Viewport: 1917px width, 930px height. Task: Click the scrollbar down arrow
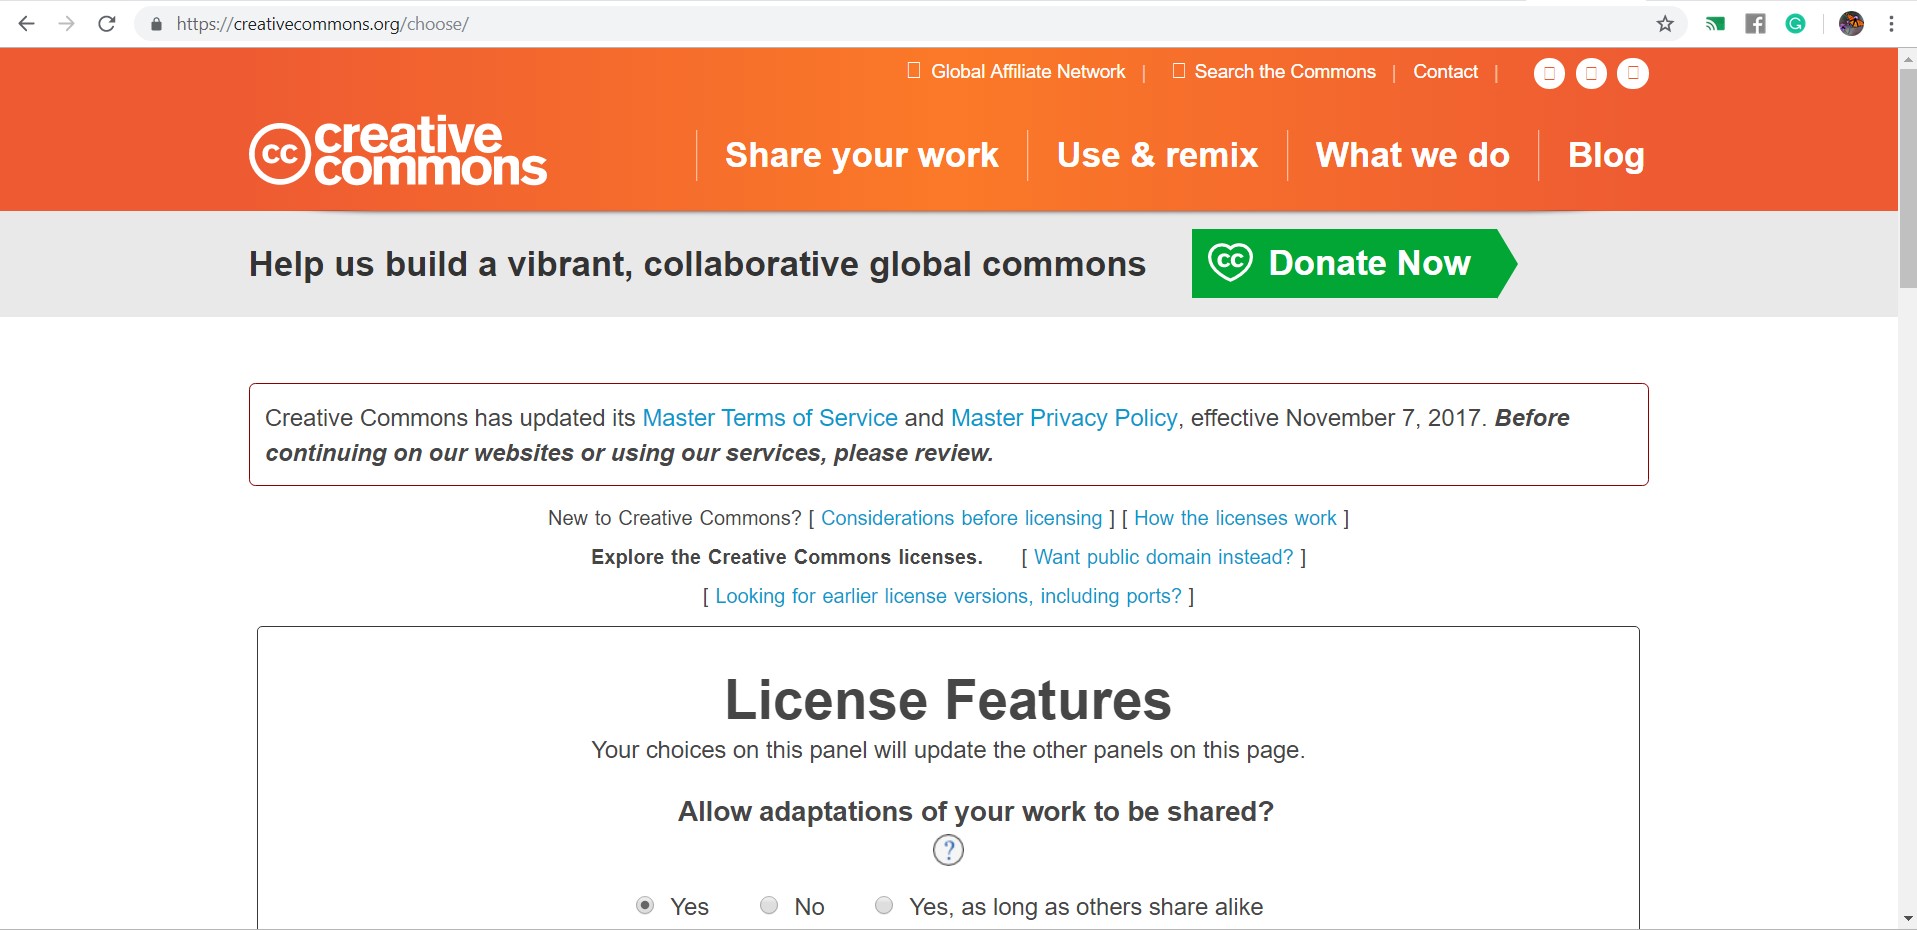point(1908,919)
